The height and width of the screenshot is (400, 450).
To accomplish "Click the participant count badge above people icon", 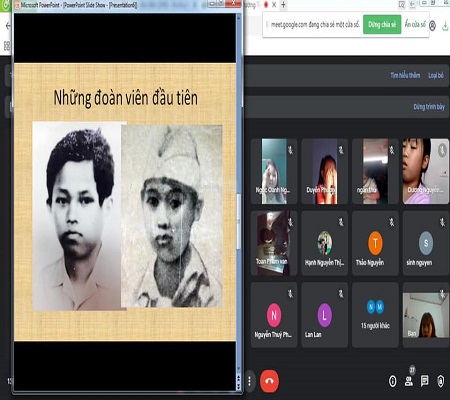I will 412,370.
